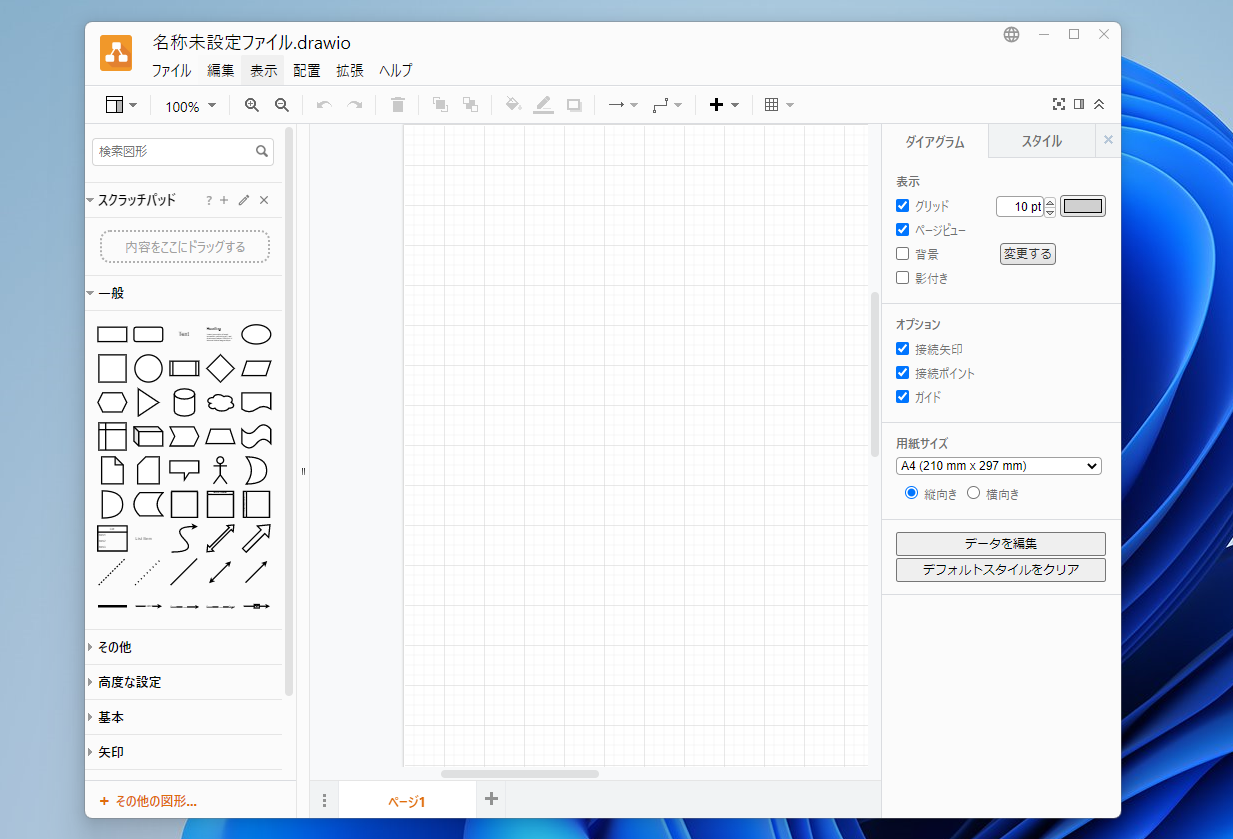Toggle the ページビュー checkbox
Viewport: 1233px width, 839px height.
click(x=903, y=229)
